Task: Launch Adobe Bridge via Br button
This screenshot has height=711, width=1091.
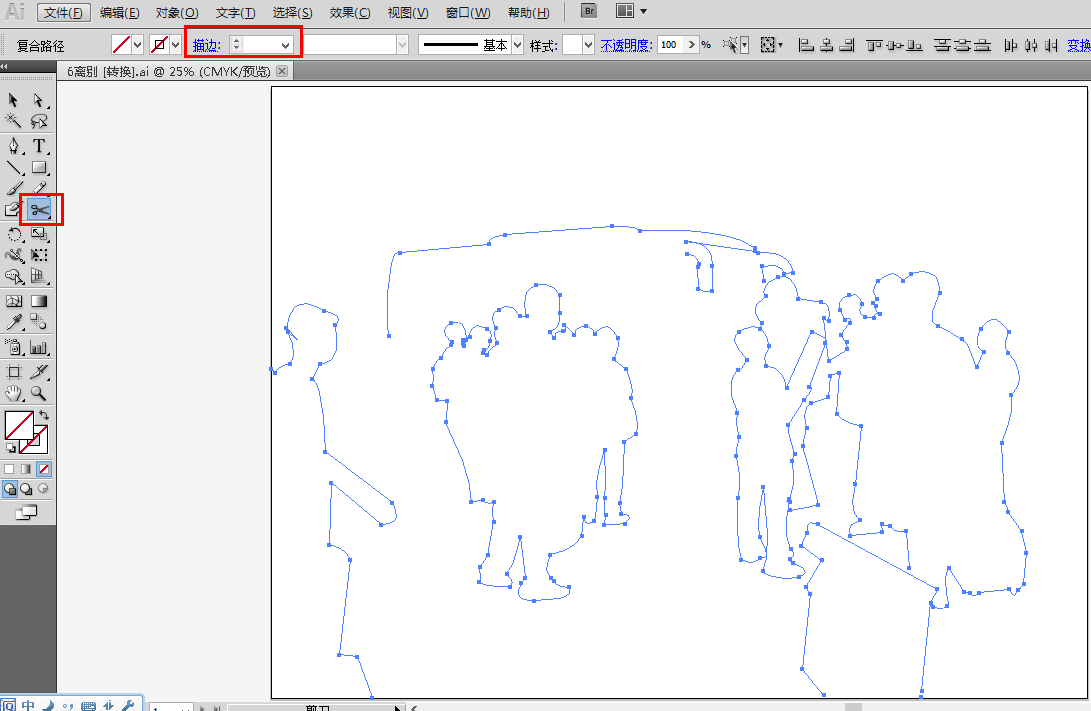Action: [589, 11]
